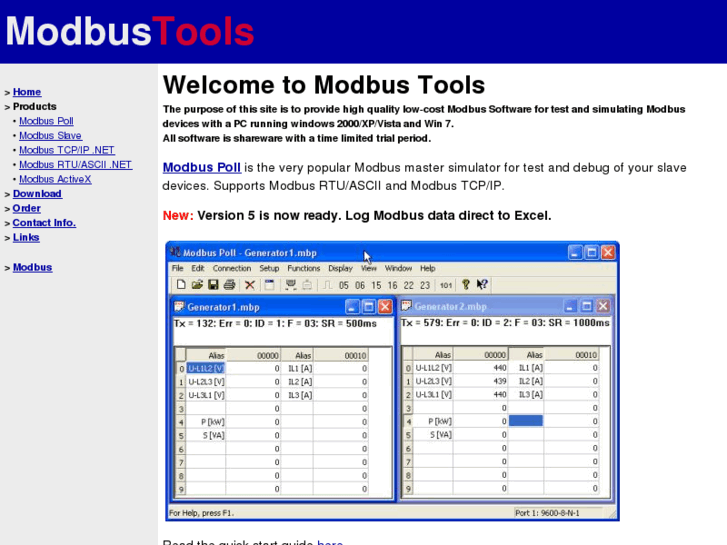727x545 pixels.
Task: Select function 16 toolbar button
Action: 392,285
